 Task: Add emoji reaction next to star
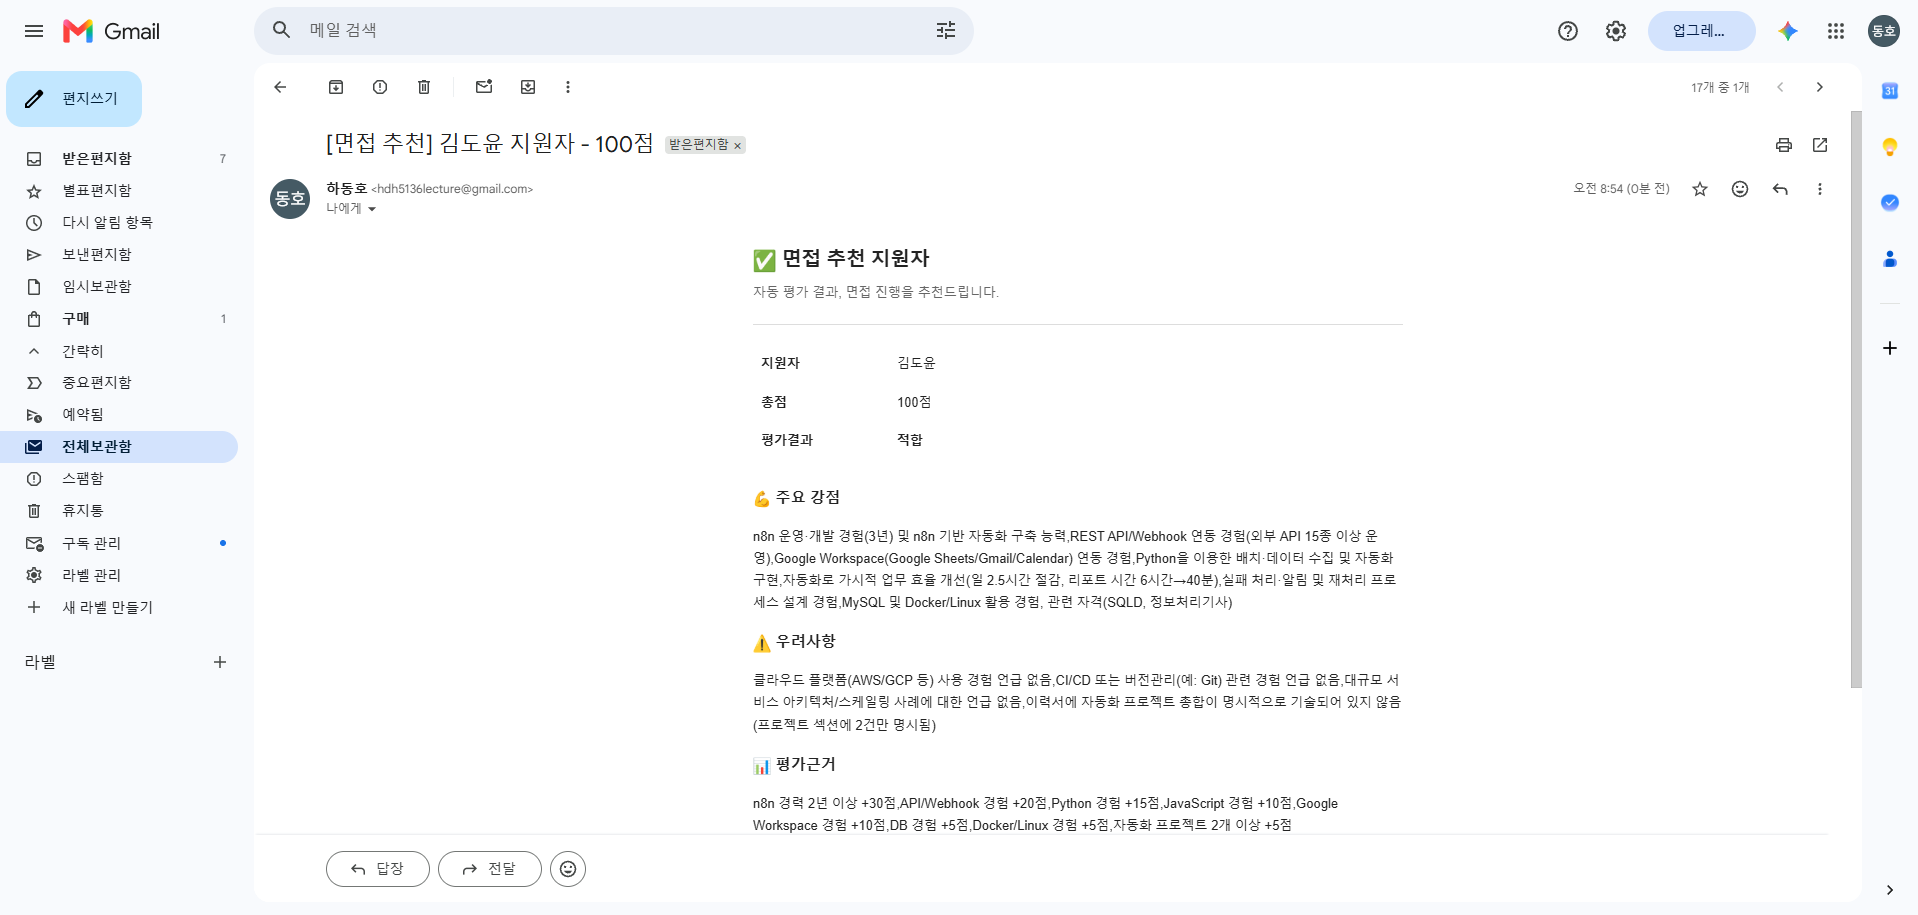pyautogui.click(x=1740, y=189)
